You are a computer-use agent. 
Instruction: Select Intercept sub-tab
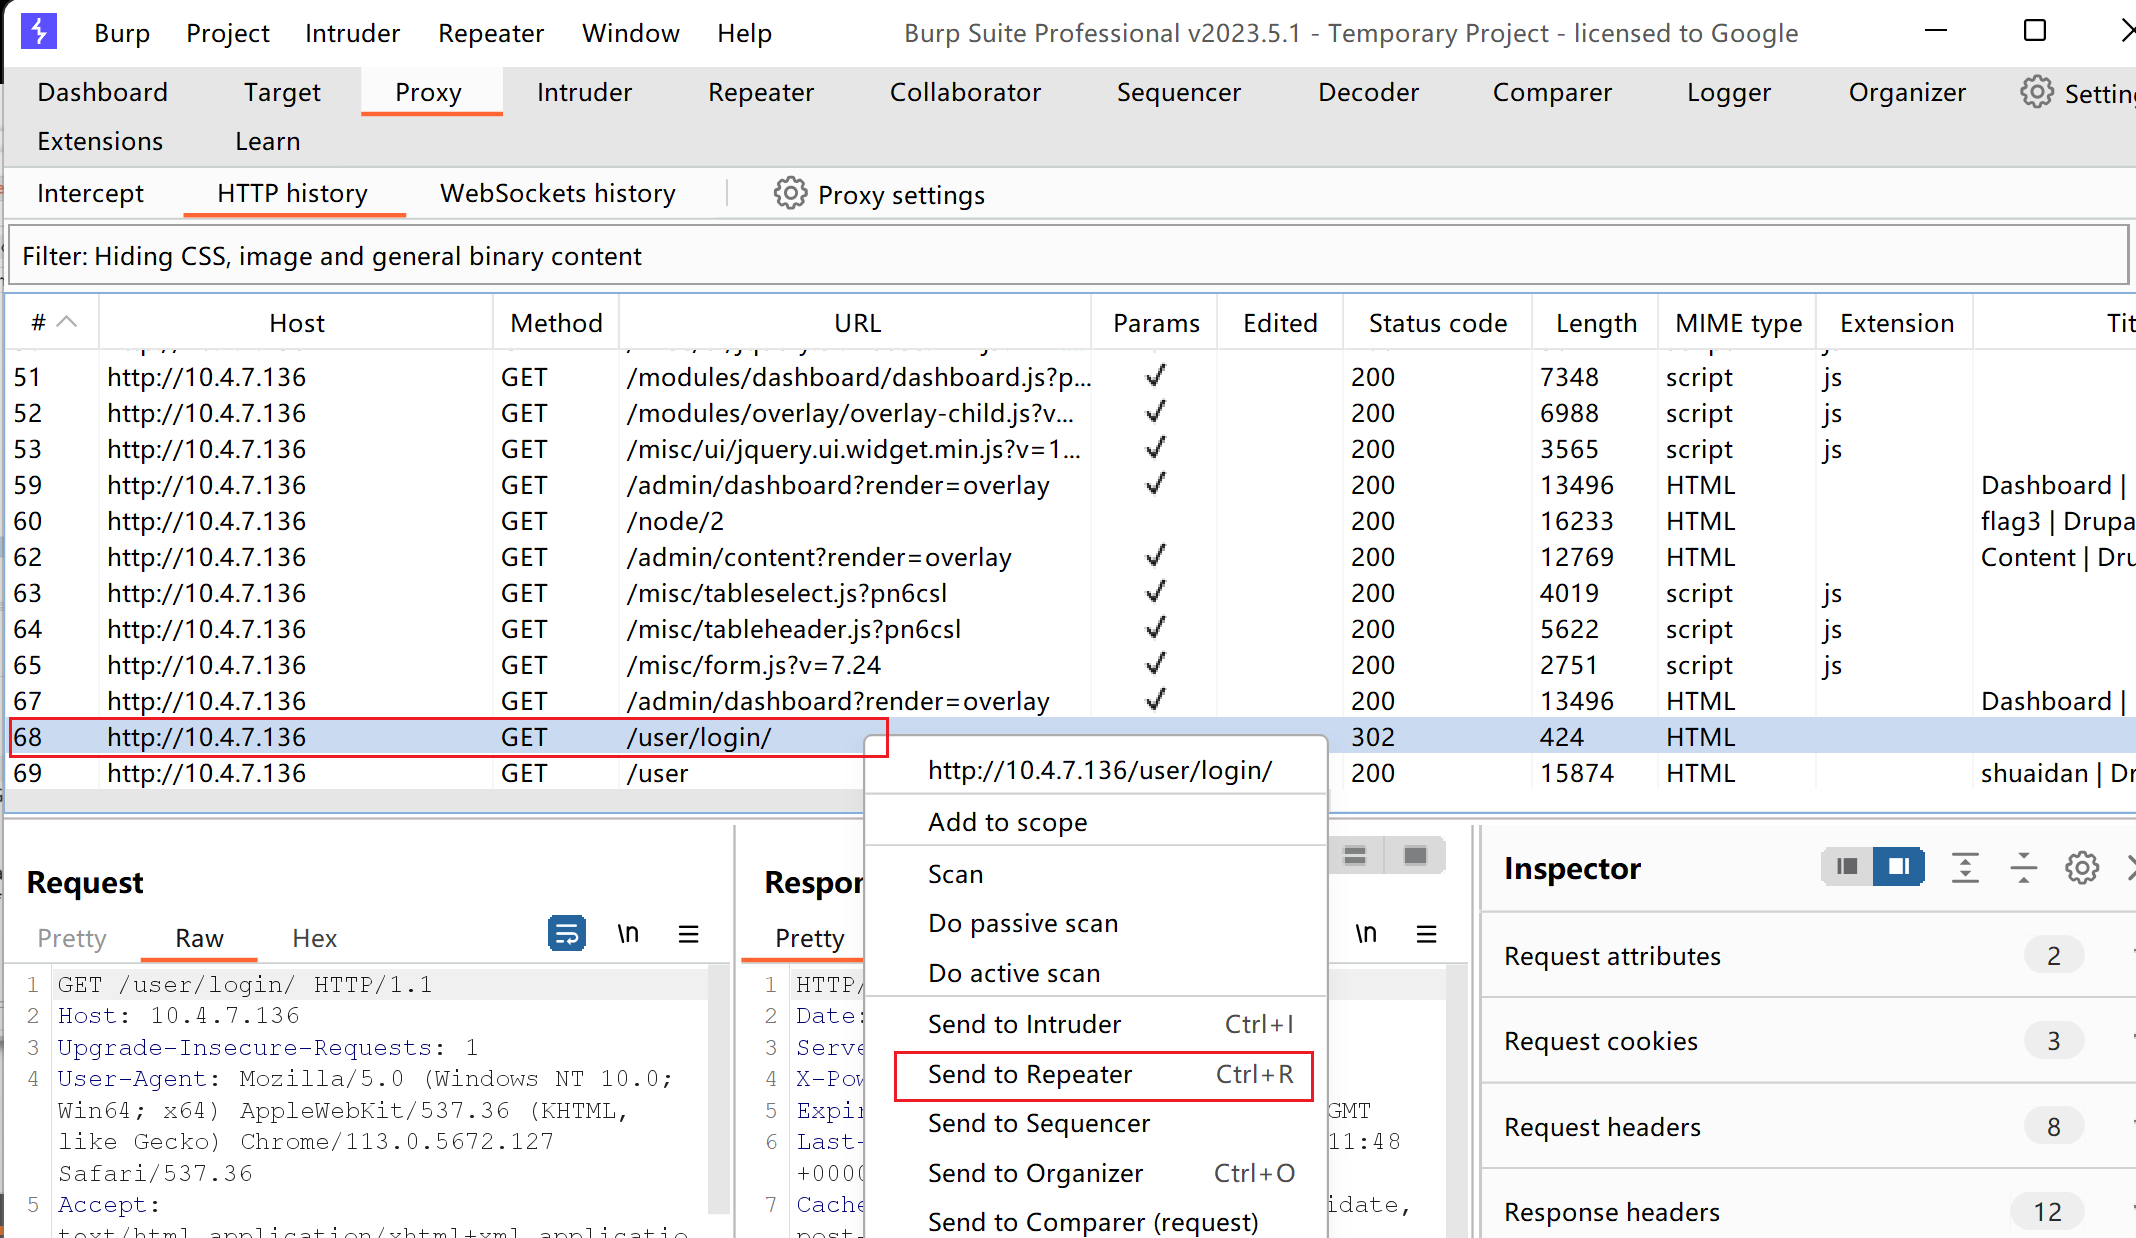90,193
